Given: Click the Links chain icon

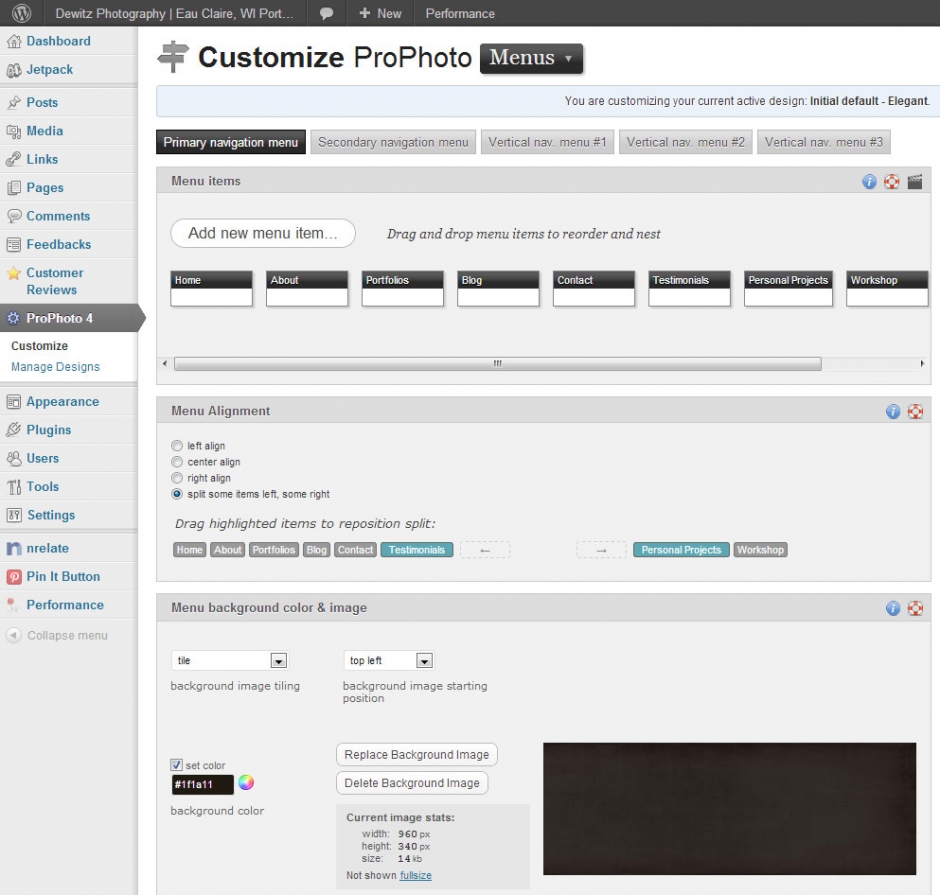Looking at the screenshot, I should point(14,159).
